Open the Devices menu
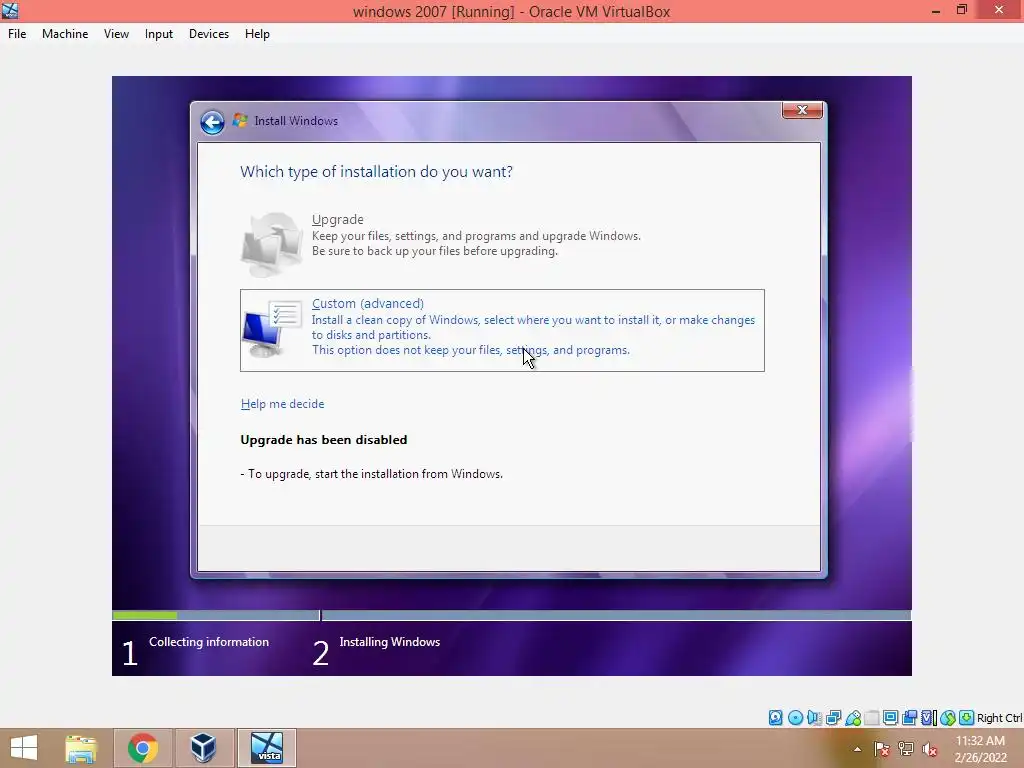1024x768 pixels. [209, 34]
